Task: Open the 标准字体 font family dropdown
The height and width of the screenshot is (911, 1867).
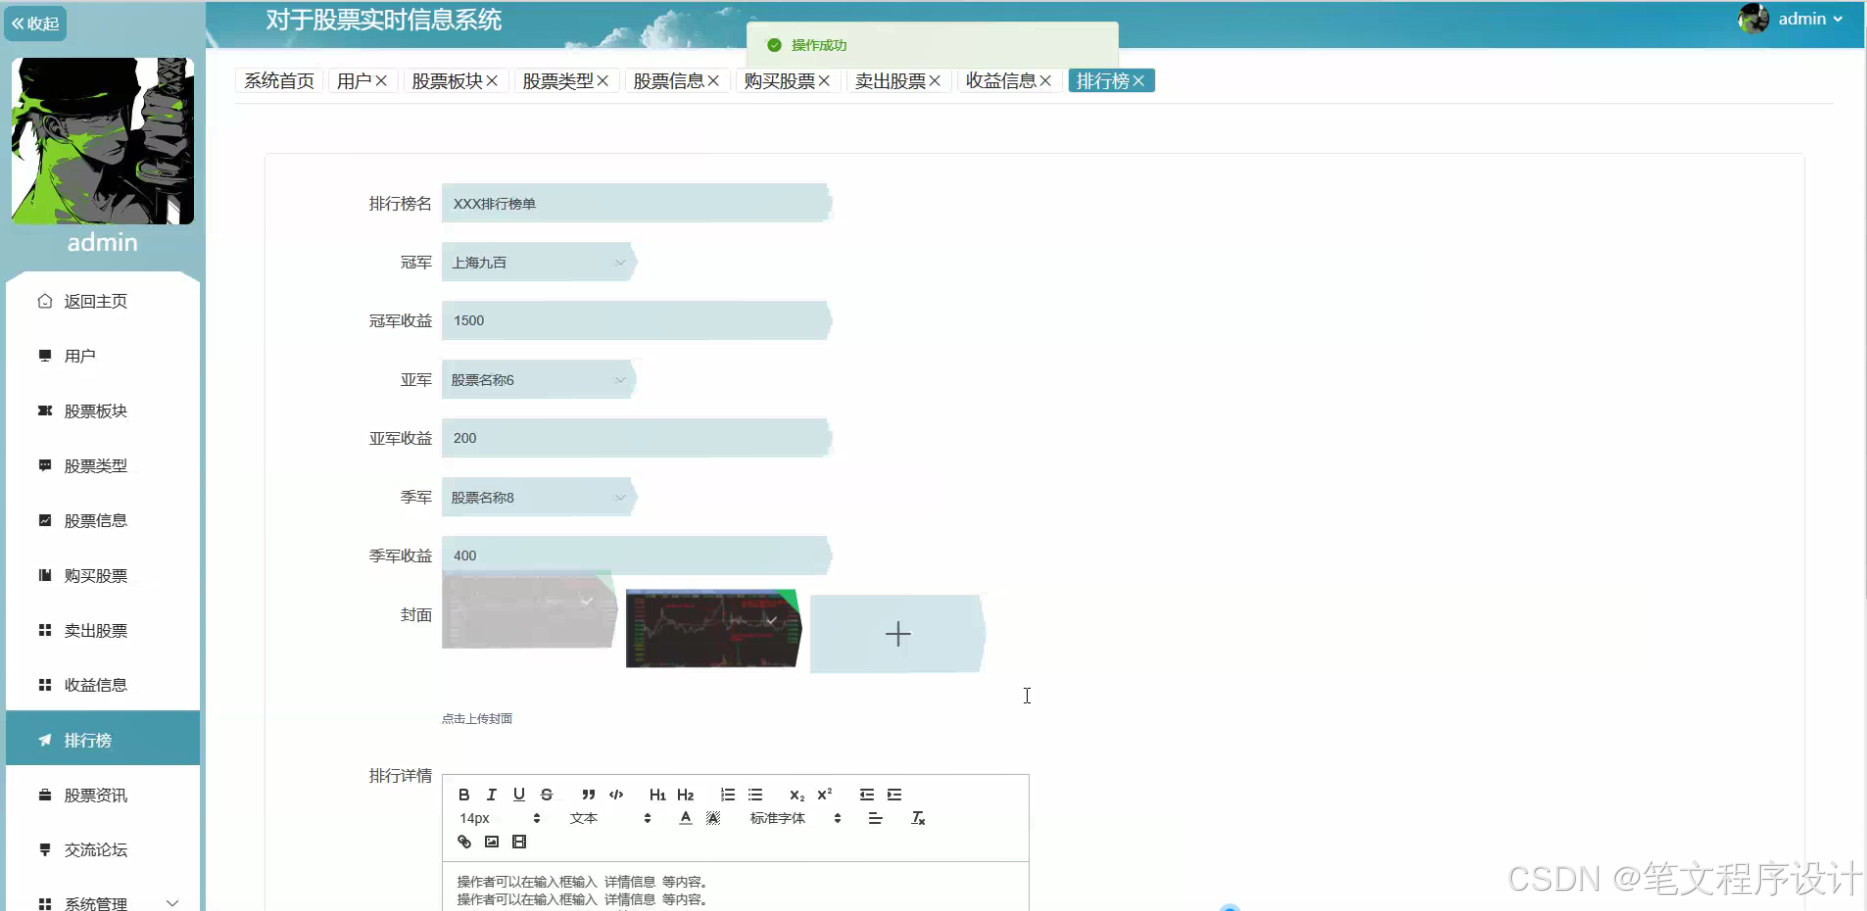Action: click(x=795, y=818)
